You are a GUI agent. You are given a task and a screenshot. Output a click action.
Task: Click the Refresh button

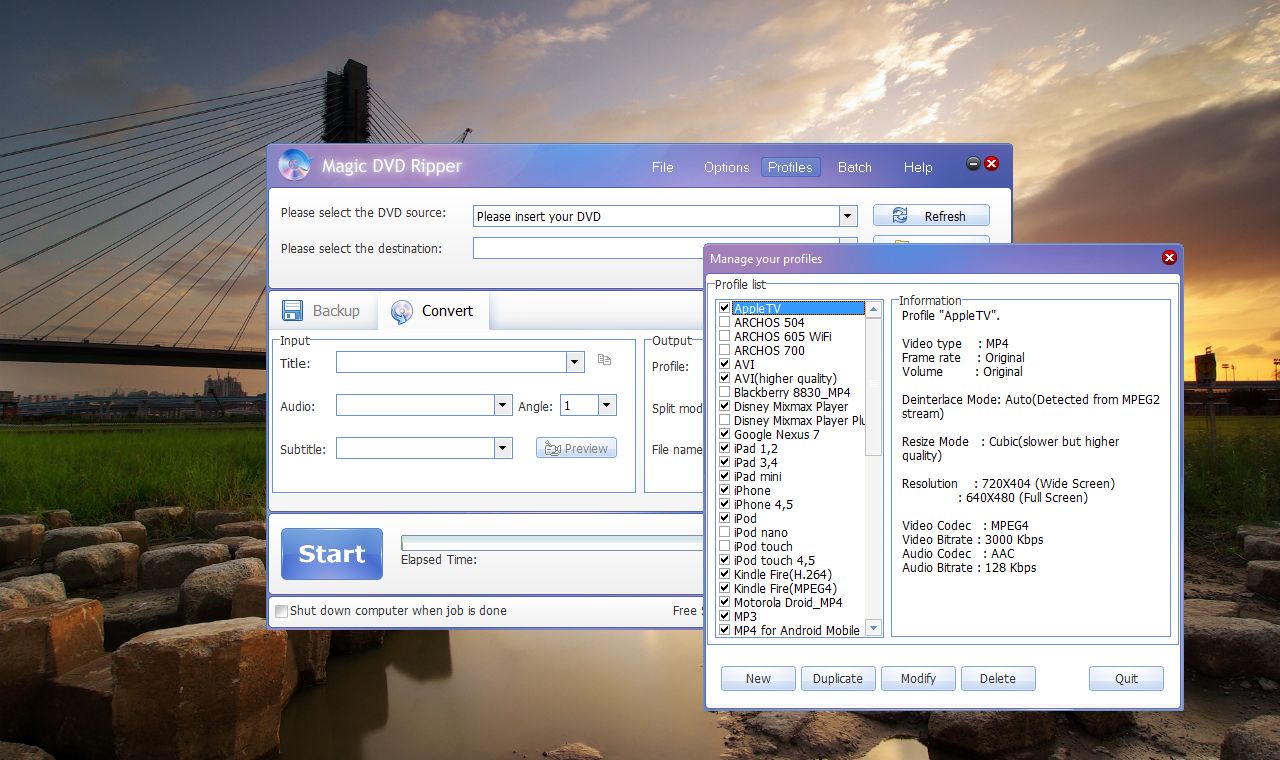[x=931, y=216]
